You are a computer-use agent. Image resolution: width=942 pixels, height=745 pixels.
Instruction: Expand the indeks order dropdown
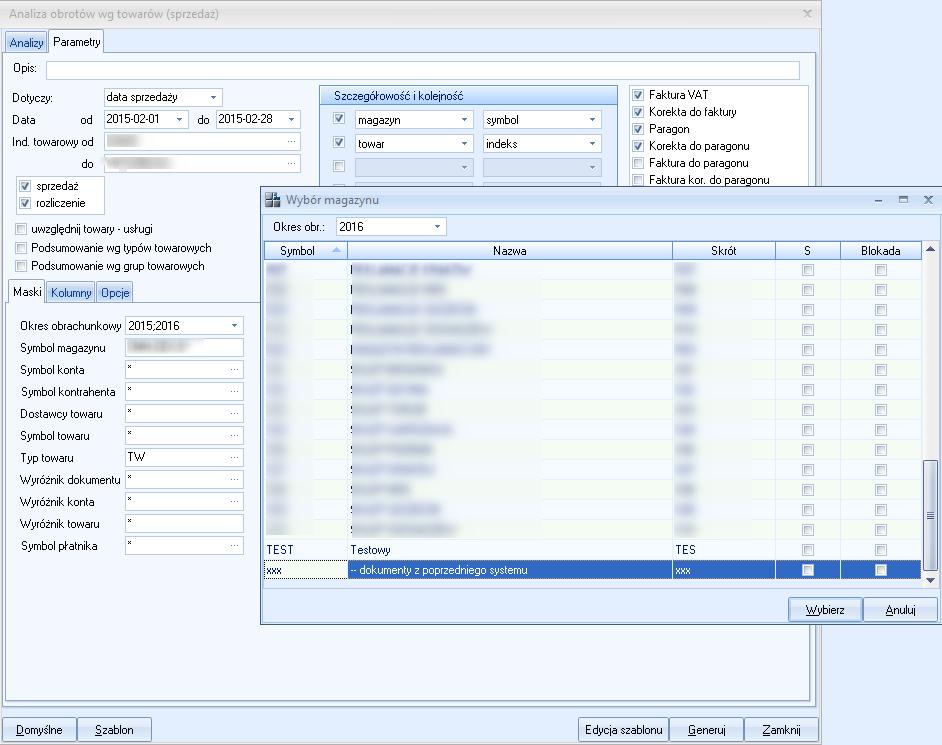click(592, 144)
